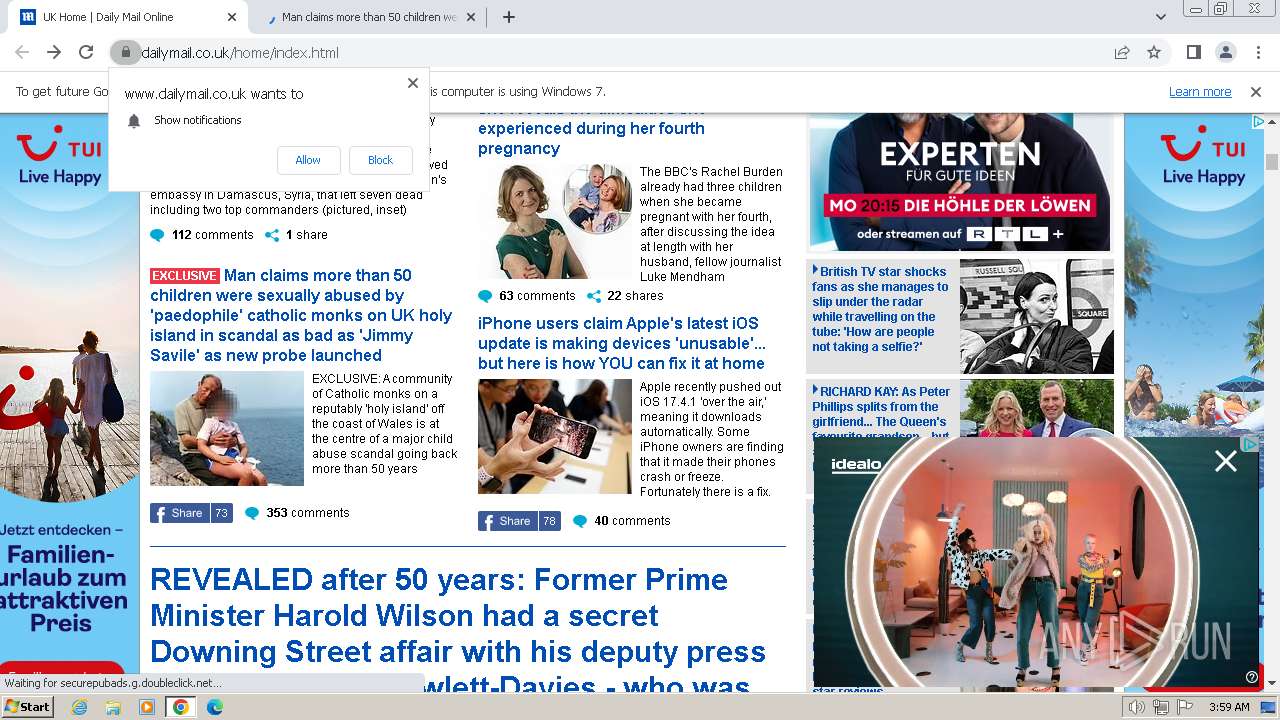Open British TV star tube story
Image resolution: width=1280 pixels, height=720 pixels.
(x=880, y=309)
